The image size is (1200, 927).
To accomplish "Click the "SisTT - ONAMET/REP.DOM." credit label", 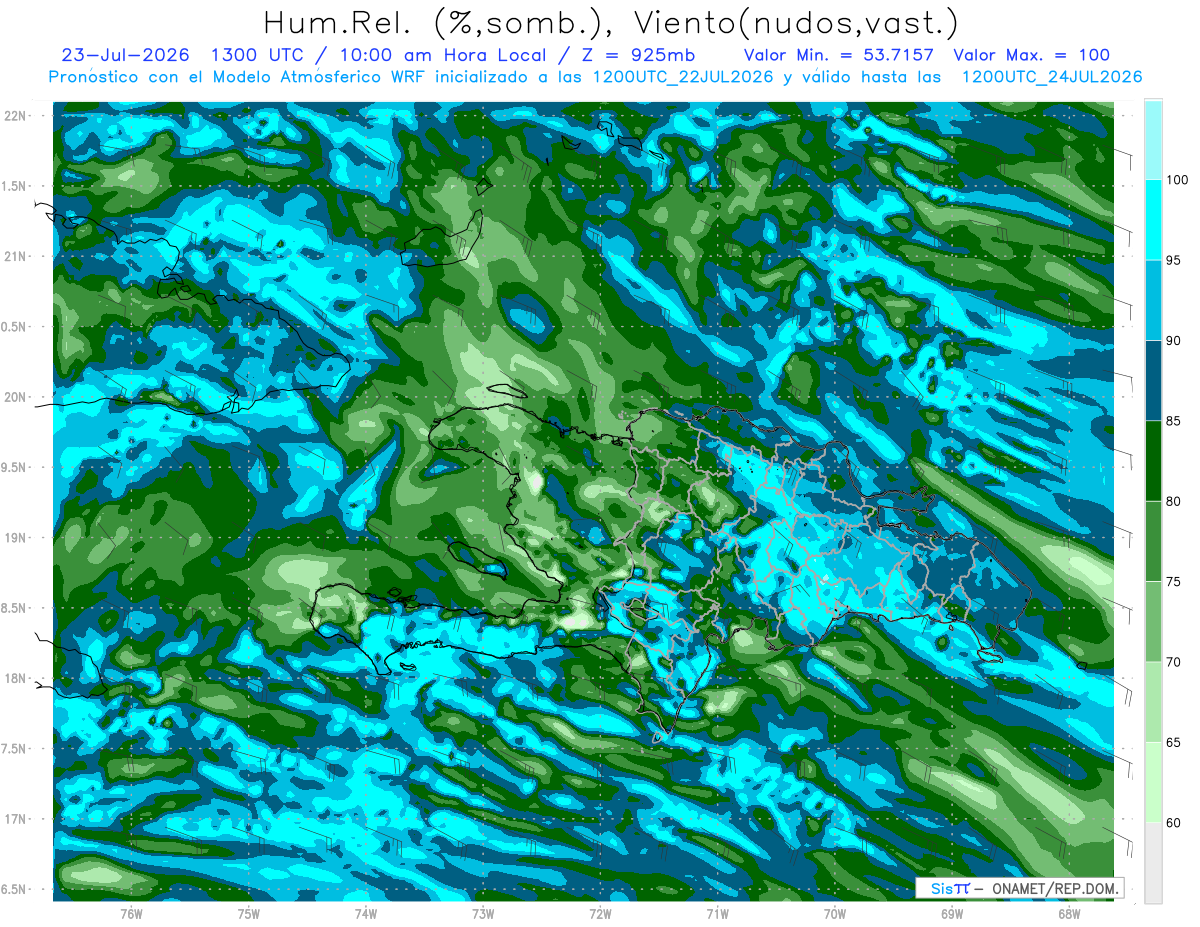I will 1020,888.
